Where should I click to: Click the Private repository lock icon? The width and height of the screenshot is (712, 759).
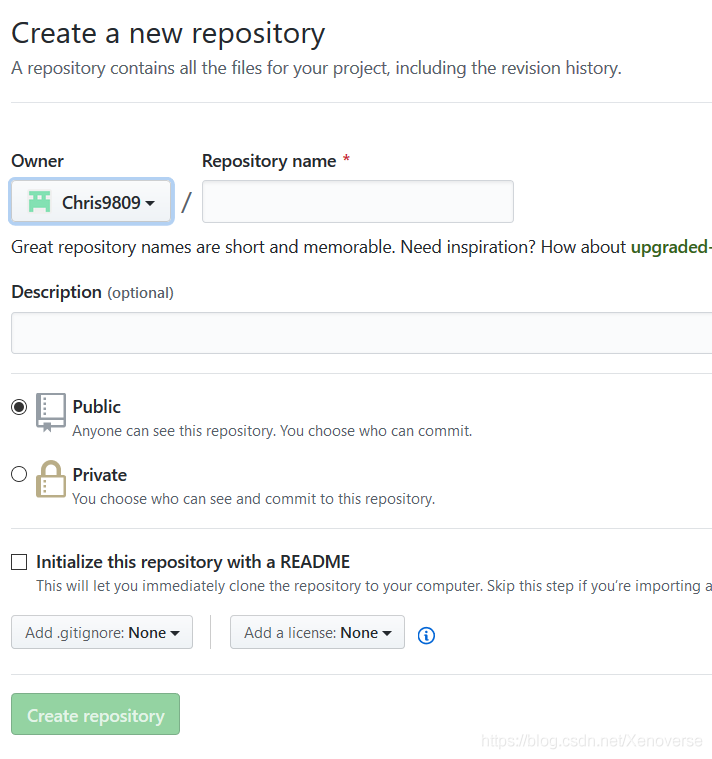pyautogui.click(x=51, y=479)
